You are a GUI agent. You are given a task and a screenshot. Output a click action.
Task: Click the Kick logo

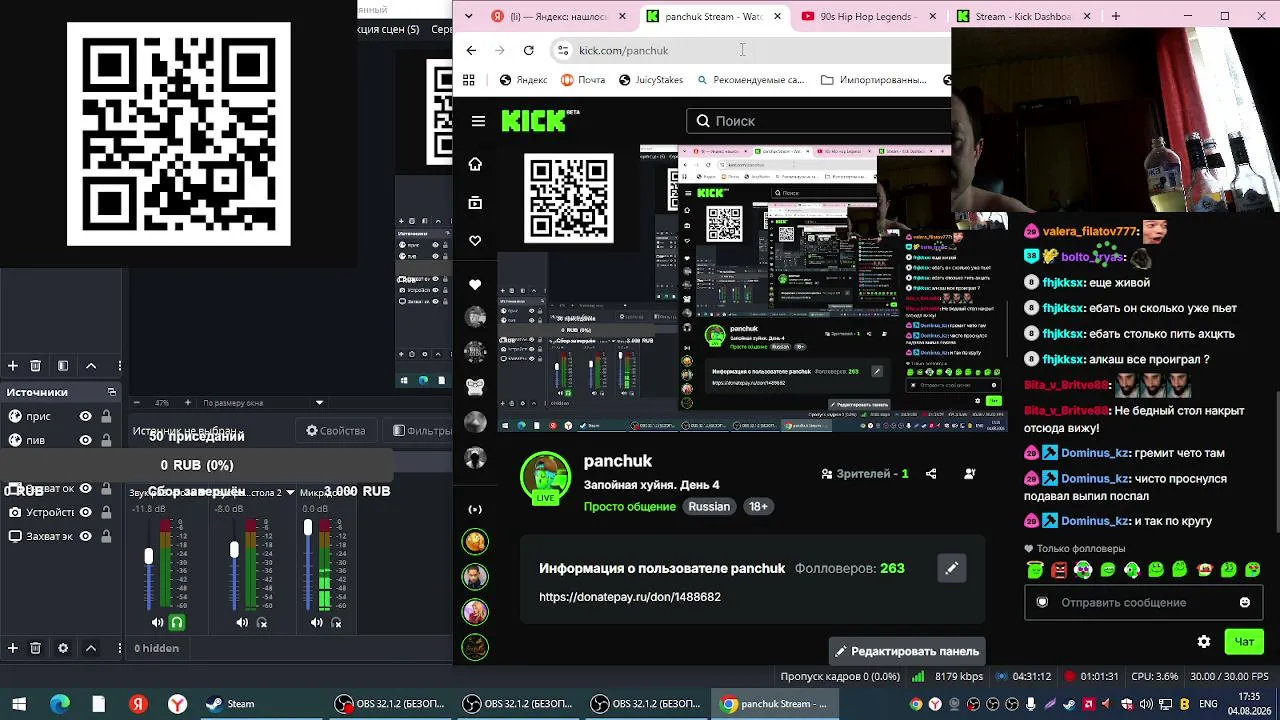point(540,121)
